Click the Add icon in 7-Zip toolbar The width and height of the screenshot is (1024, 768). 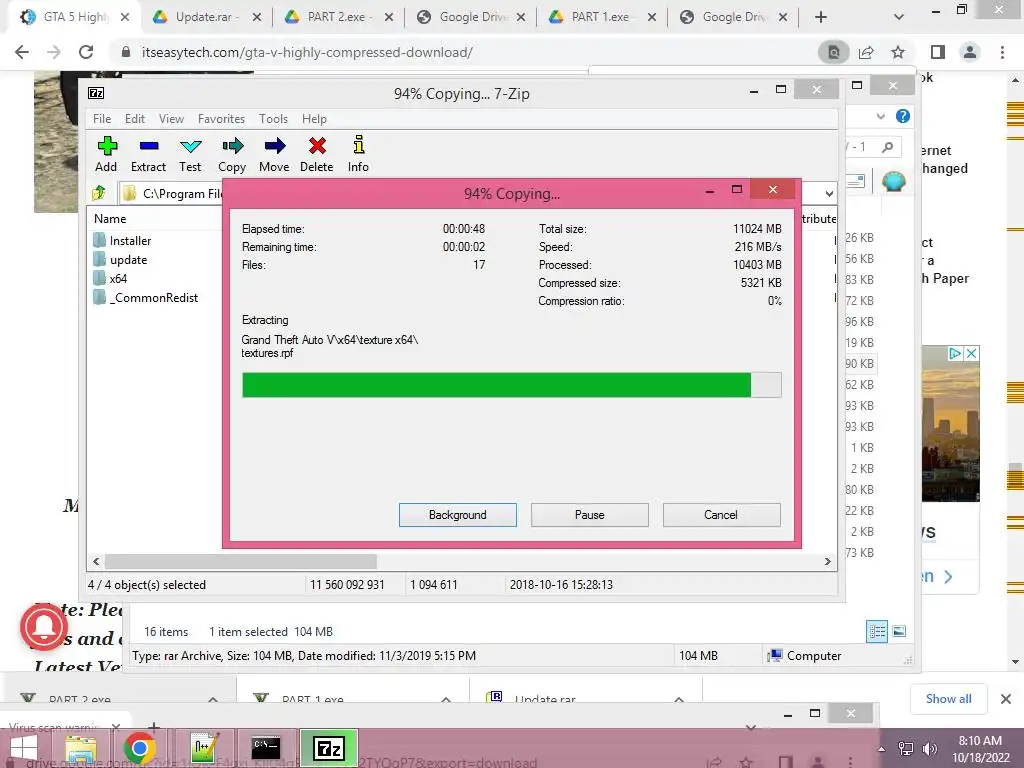point(106,154)
